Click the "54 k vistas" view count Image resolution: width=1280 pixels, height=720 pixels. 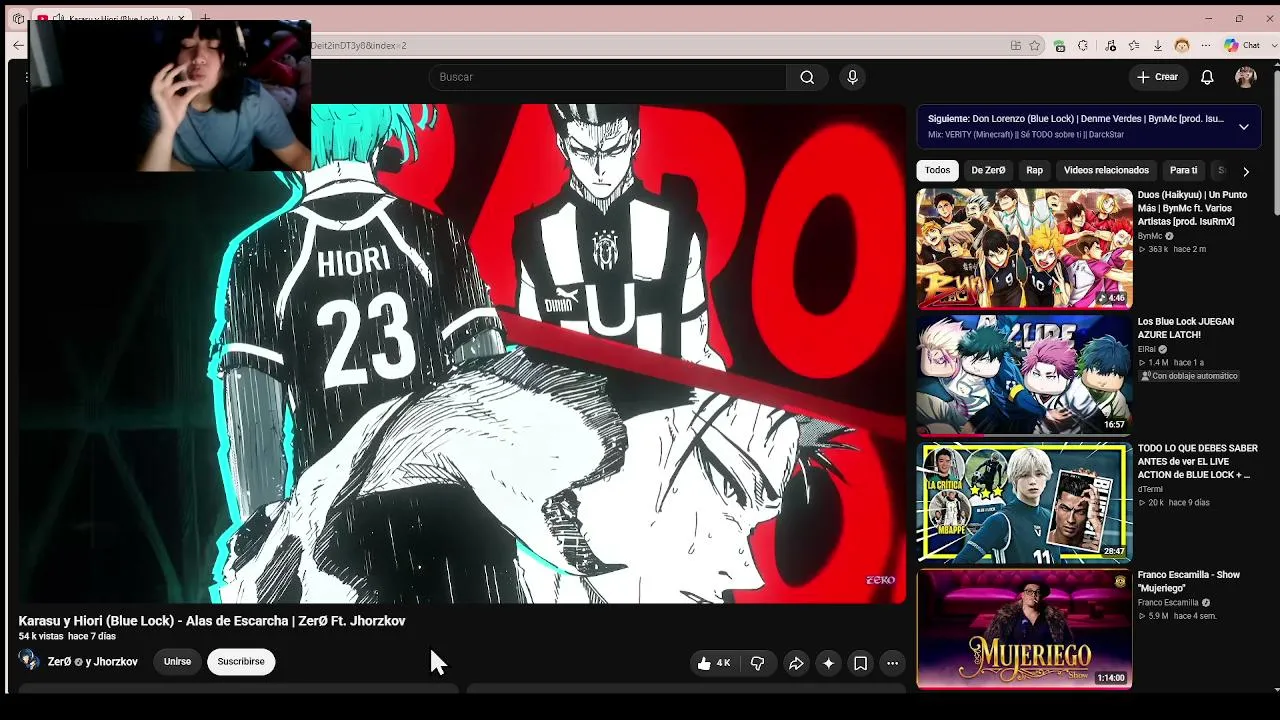41,636
